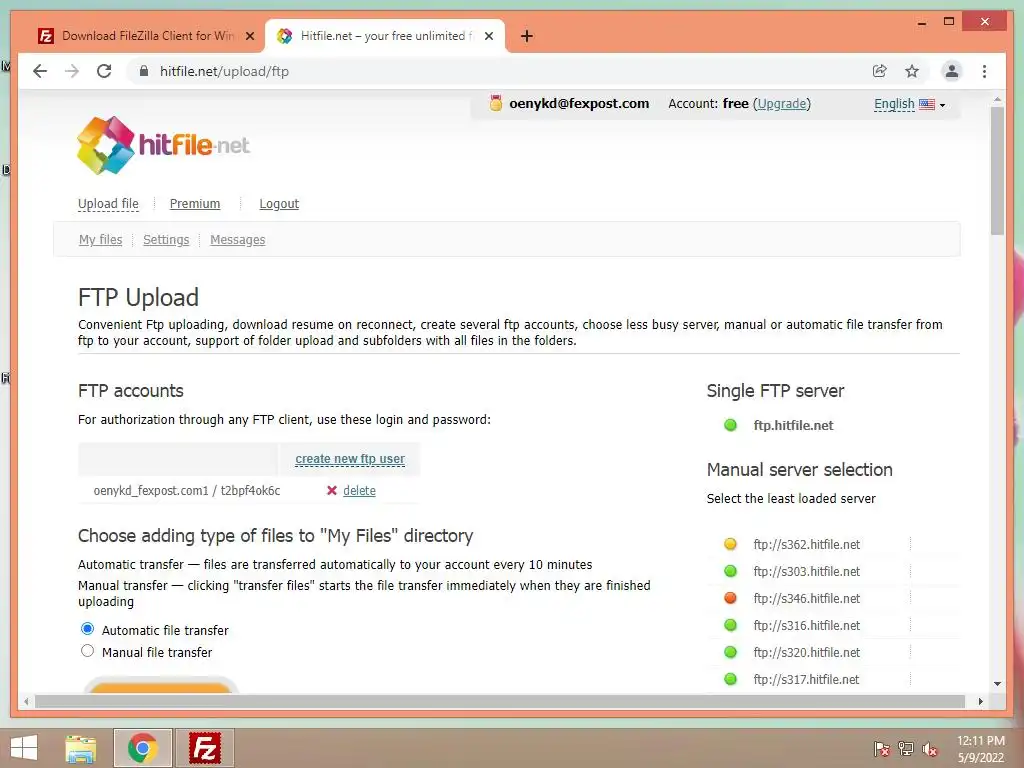1024x768 pixels.
Task: Click the hitfile.net logo
Action: [163, 146]
